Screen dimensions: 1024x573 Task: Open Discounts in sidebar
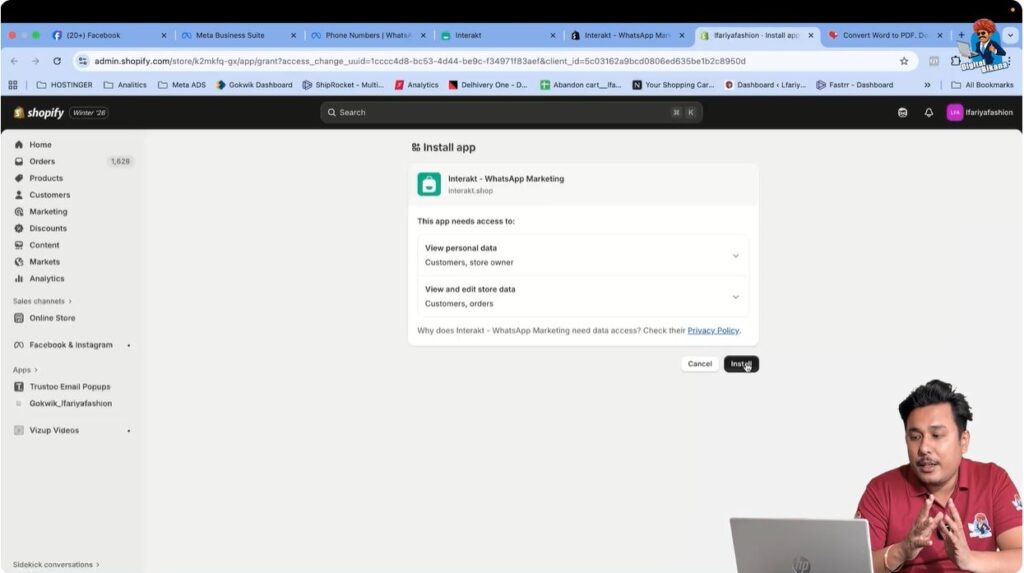[x=48, y=228]
